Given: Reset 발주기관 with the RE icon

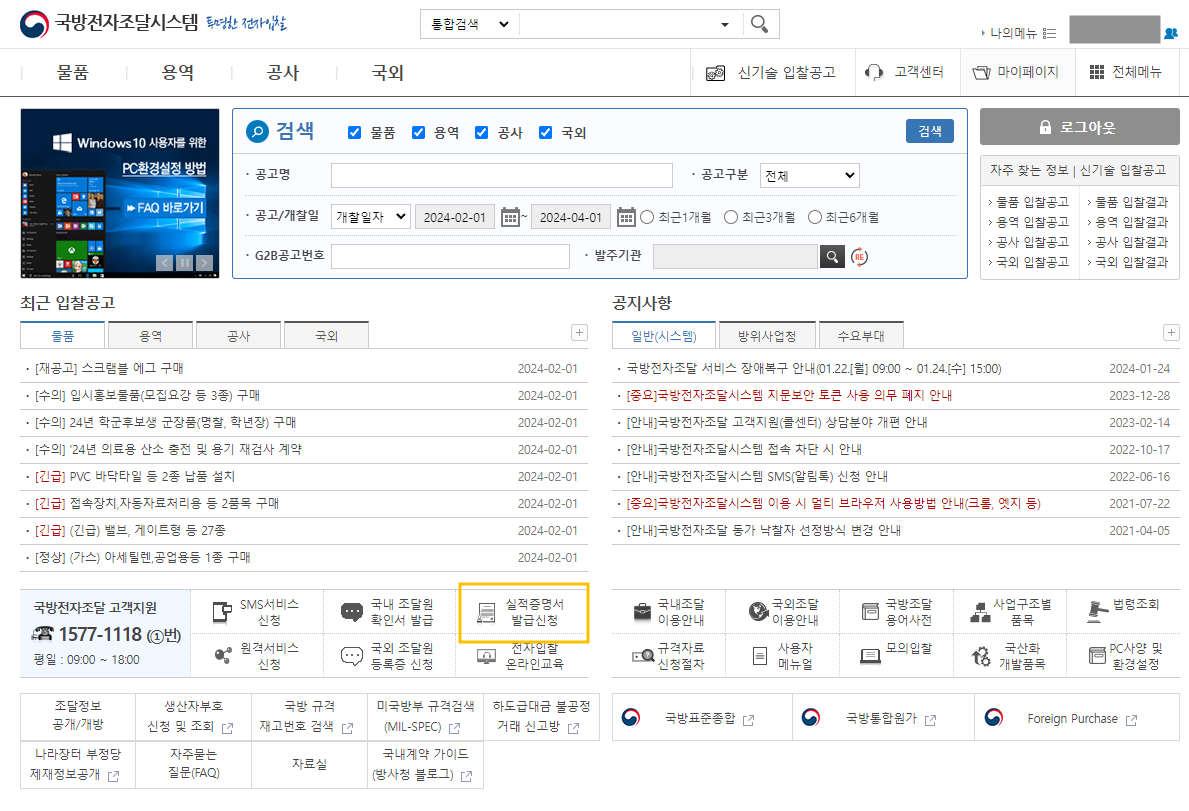Looking at the screenshot, I should click(x=859, y=257).
